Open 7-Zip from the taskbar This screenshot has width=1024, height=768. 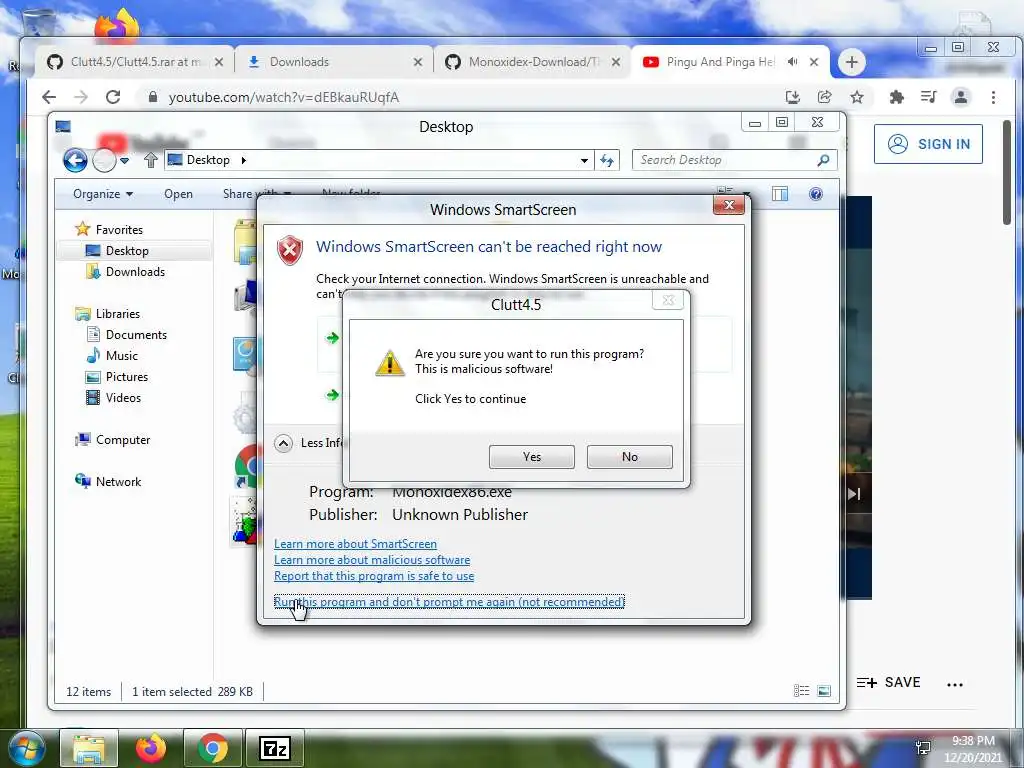coord(275,748)
